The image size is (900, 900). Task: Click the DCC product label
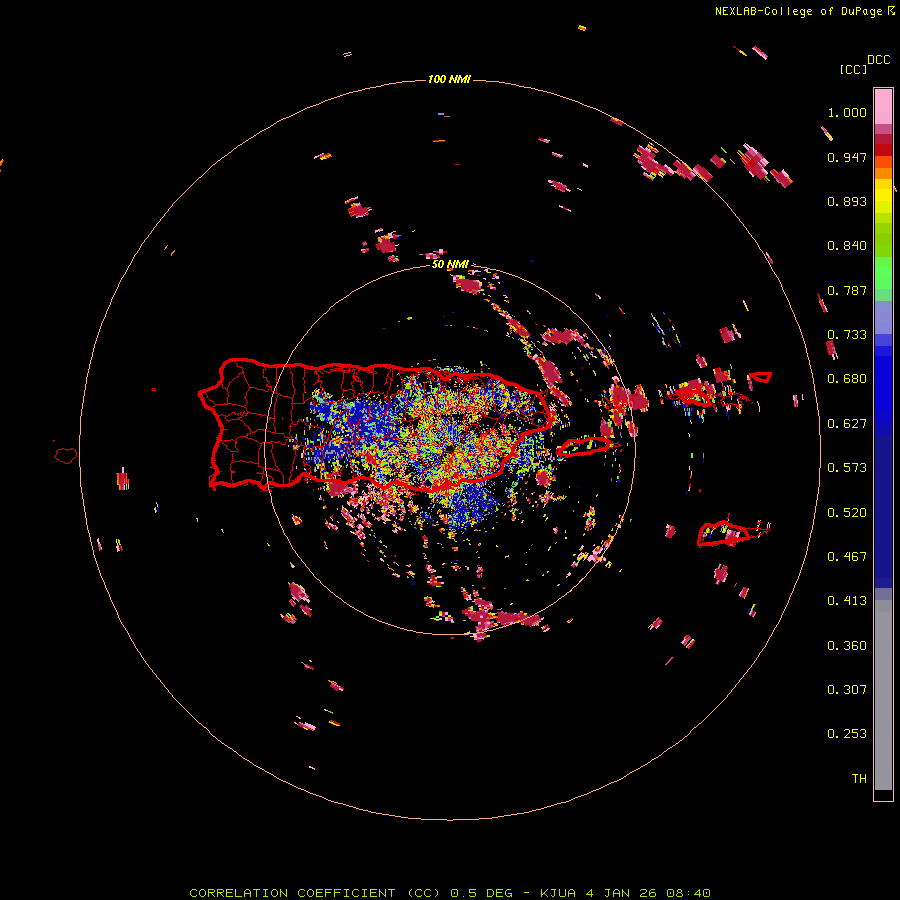[x=879, y=60]
